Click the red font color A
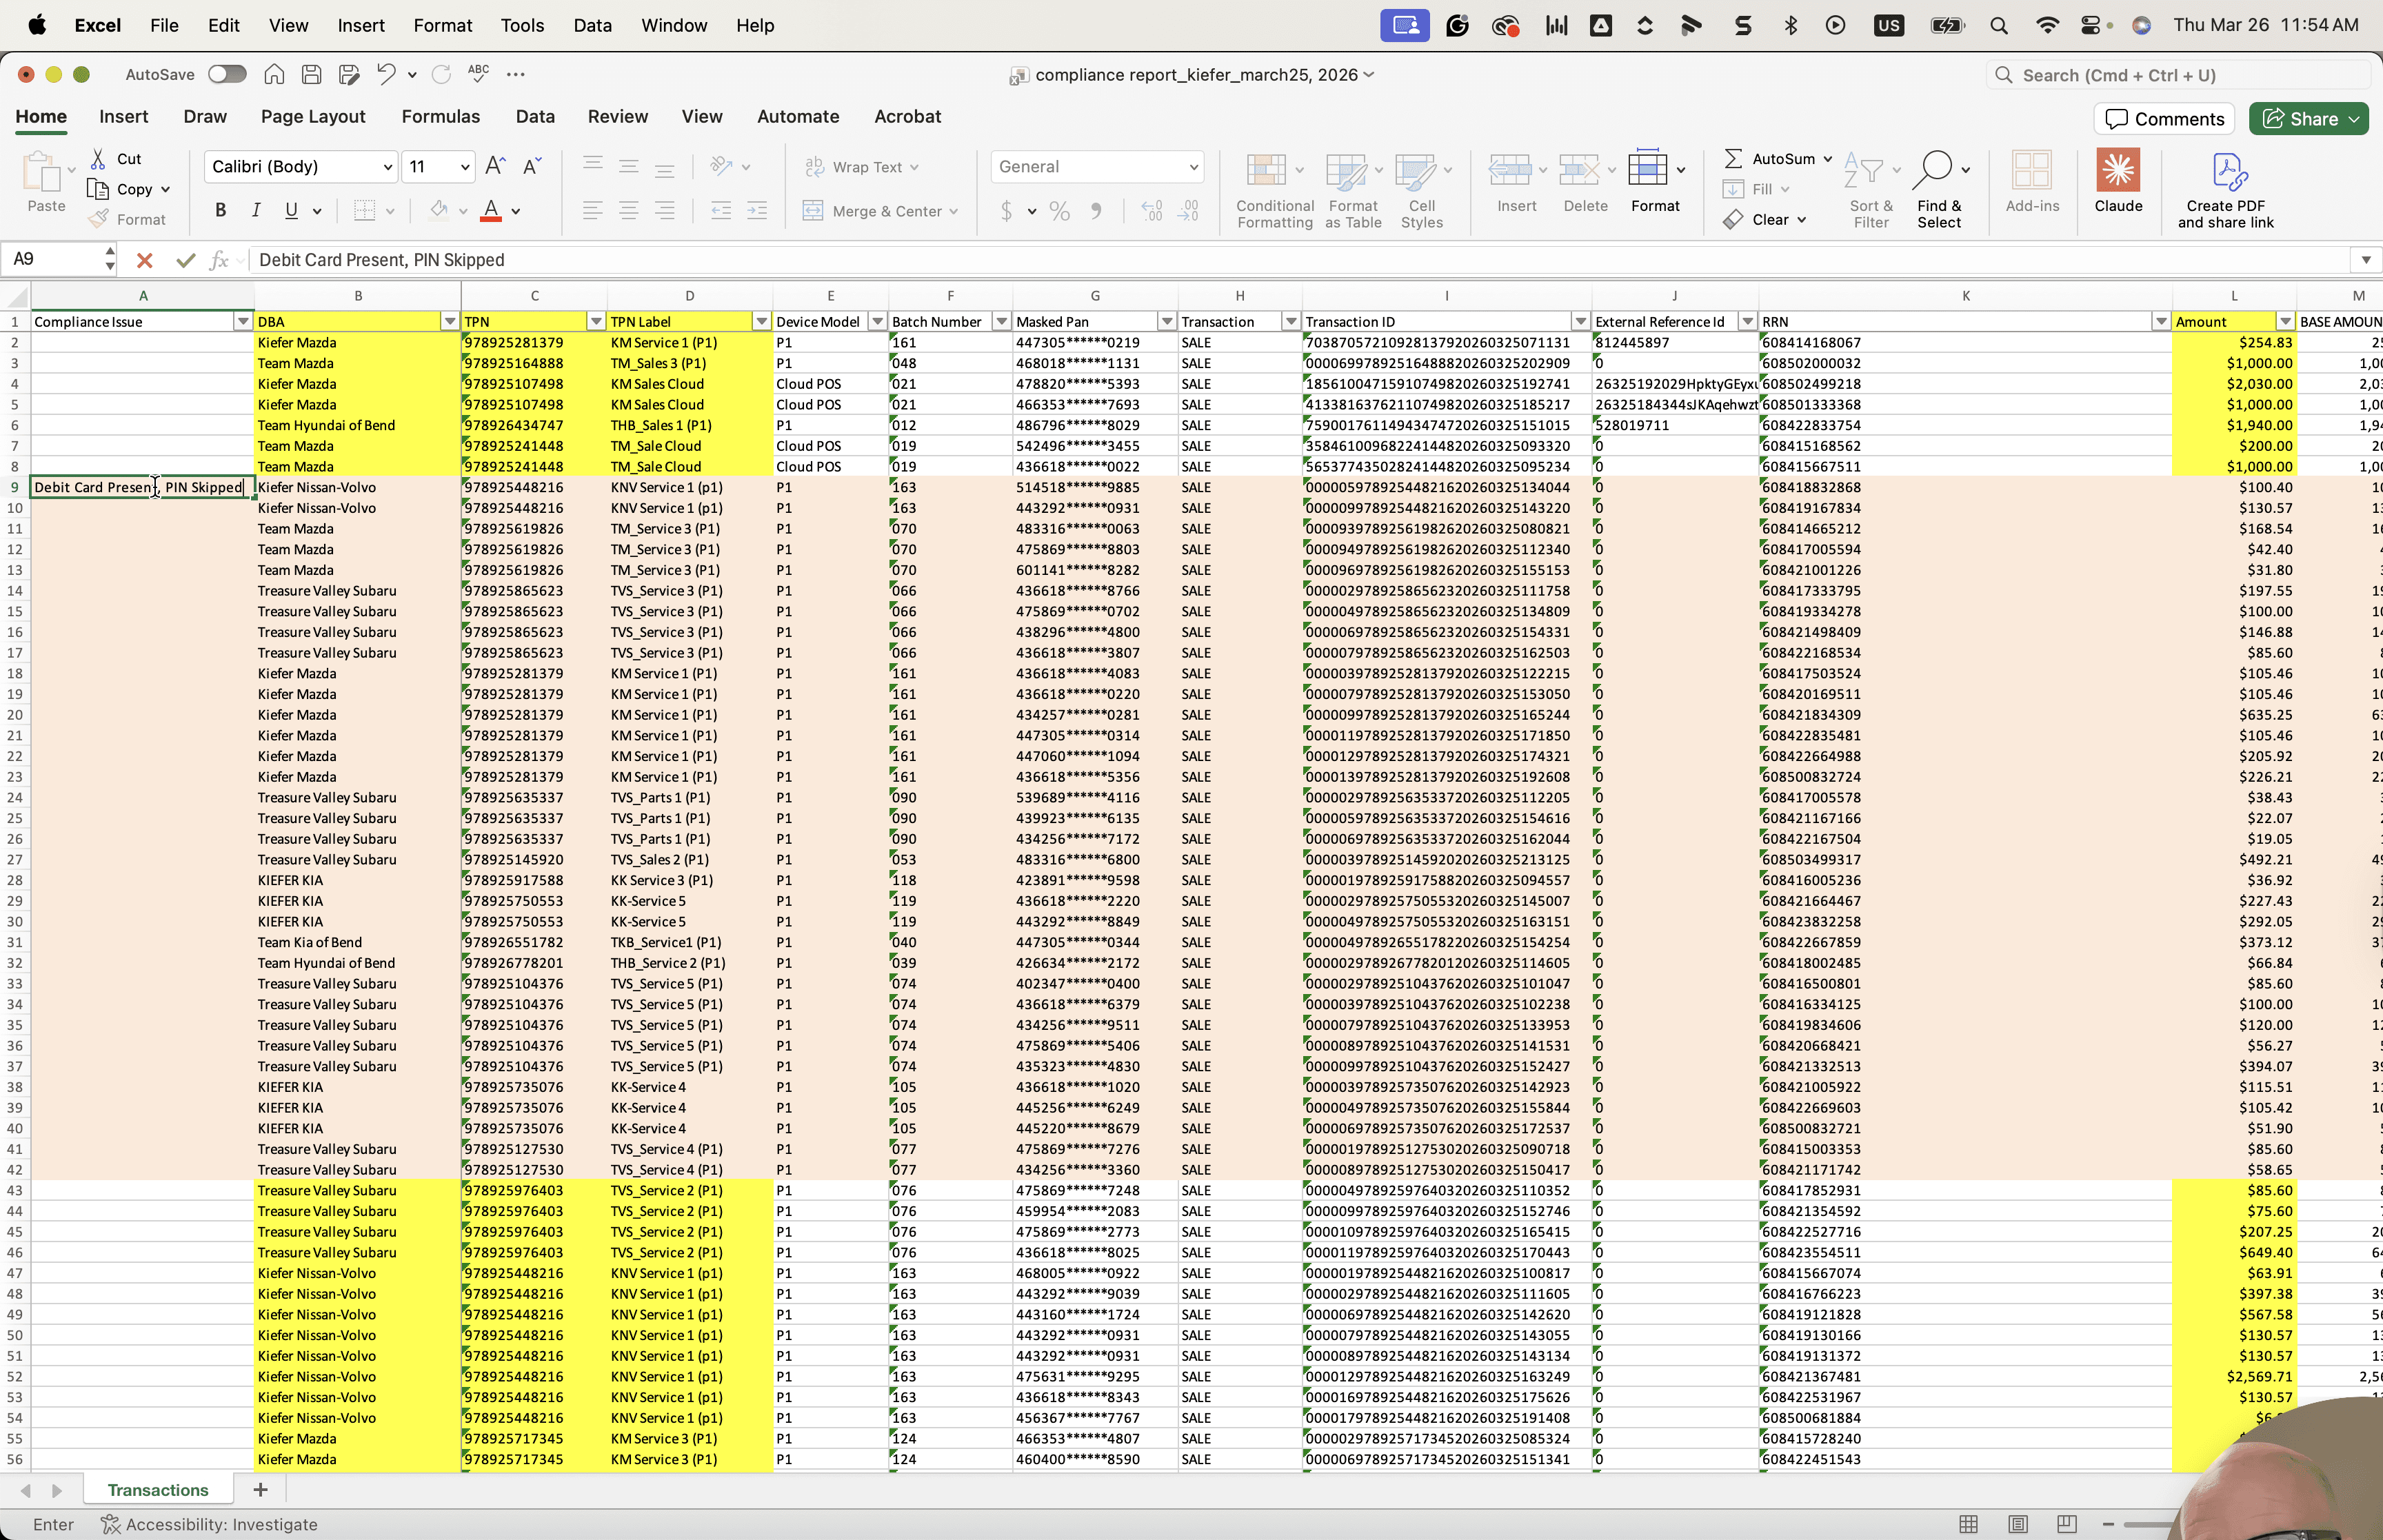The height and width of the screenshot is (1540, 2383). pyautogui.click(x=490, y=210)
